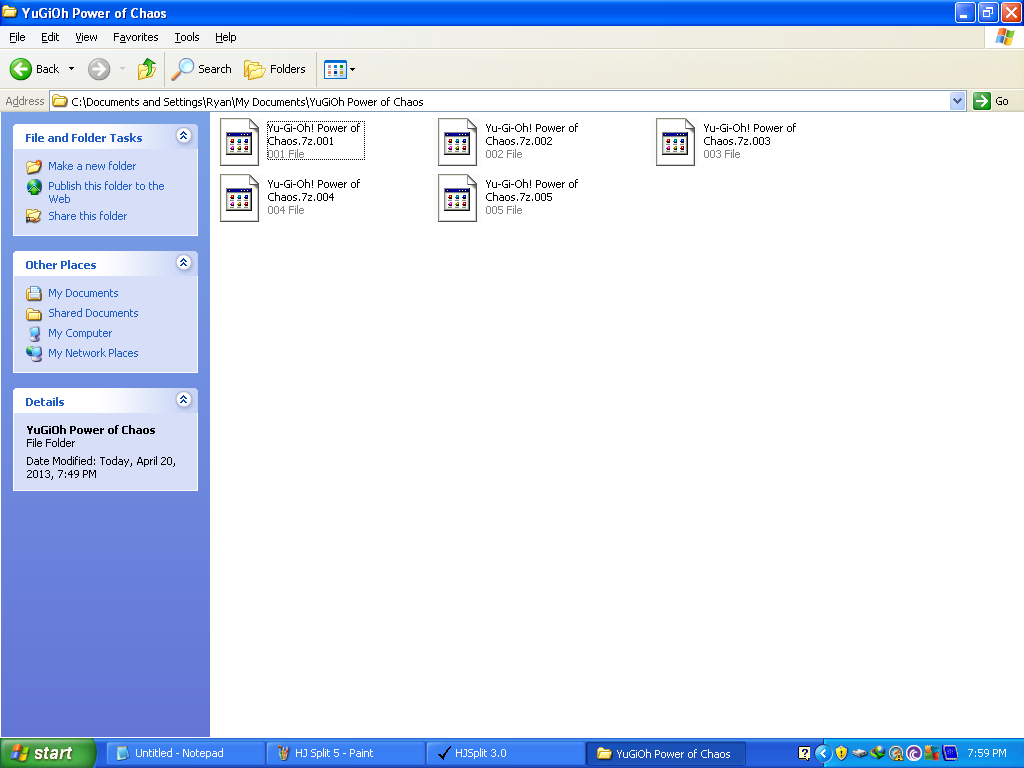1024x768 pixels.
Task: Click the Windows flag logo throbber
Action: [x=1004, y=37]
